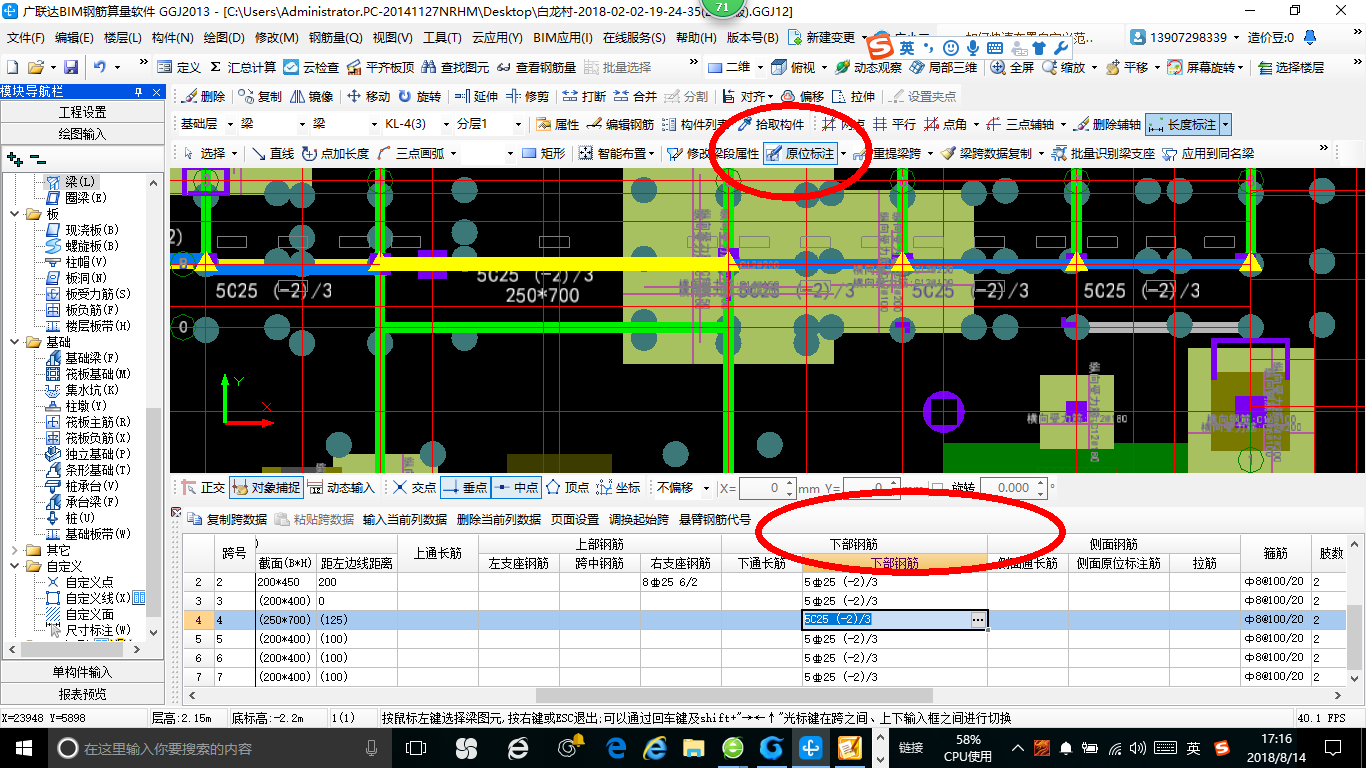
Task: Select the 偏移 offset tool
Action: point(802,97)
